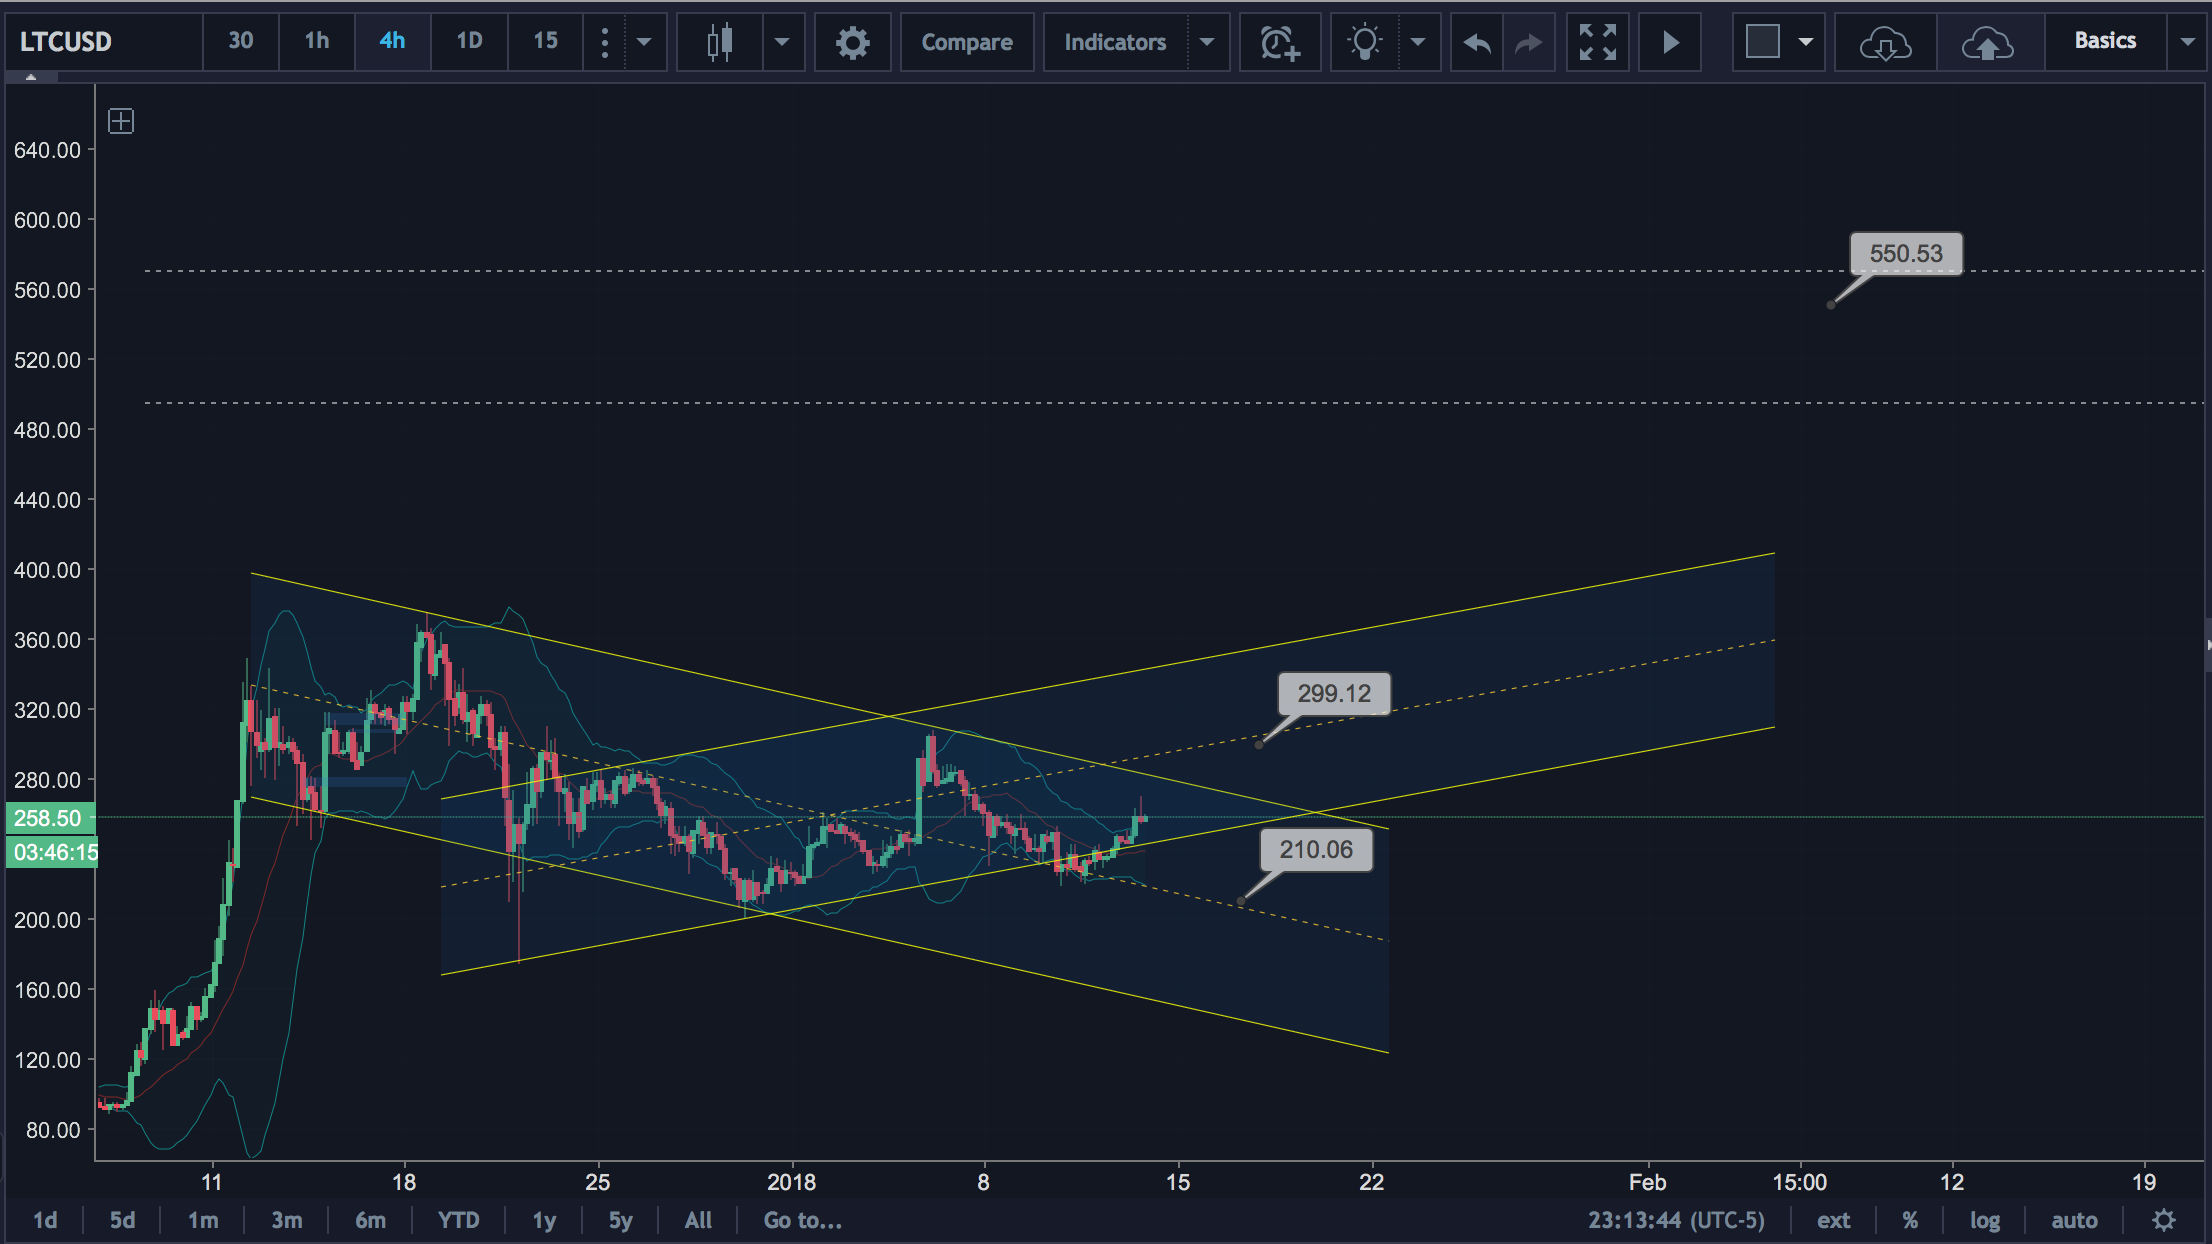Viewport: 2212px width, 1244px height.
Task: Toggle percent scale mode
Action: pyautogui.click(x=1910, y=1220)
